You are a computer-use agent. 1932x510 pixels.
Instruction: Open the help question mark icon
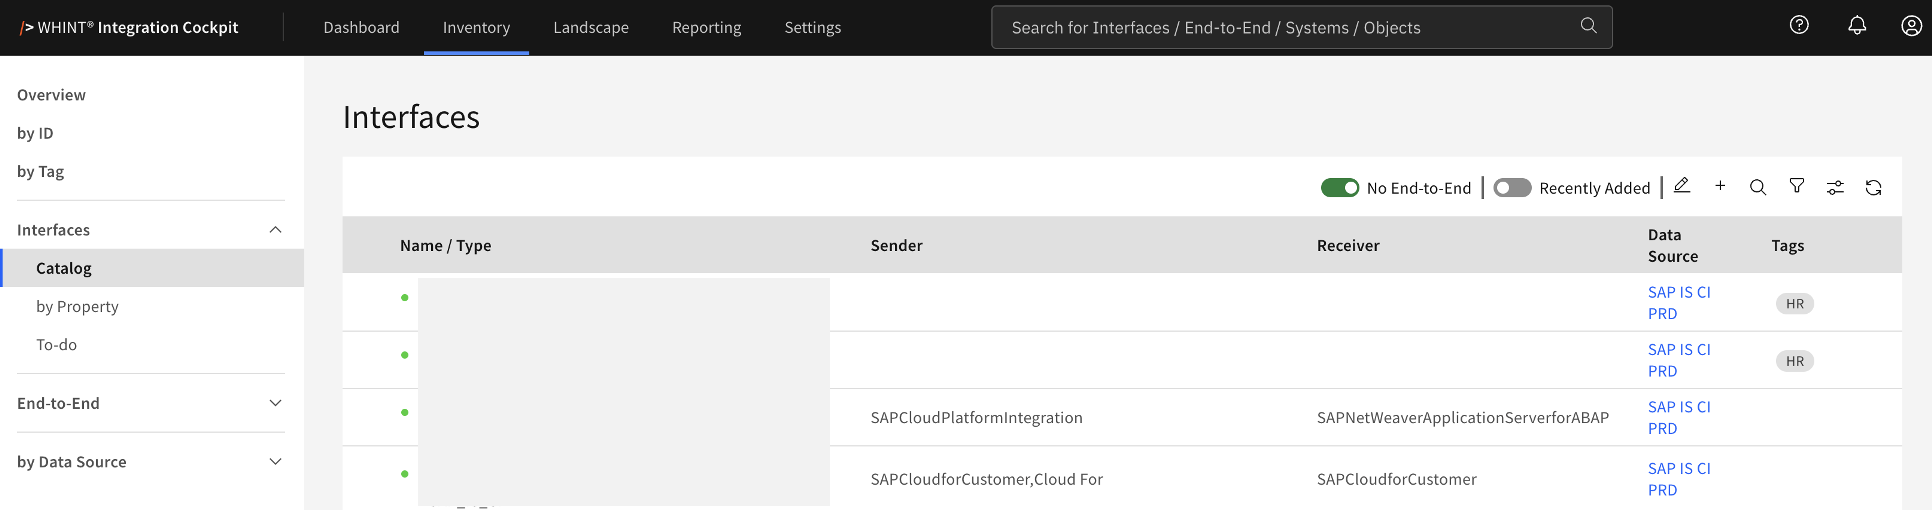[1799, 26]
